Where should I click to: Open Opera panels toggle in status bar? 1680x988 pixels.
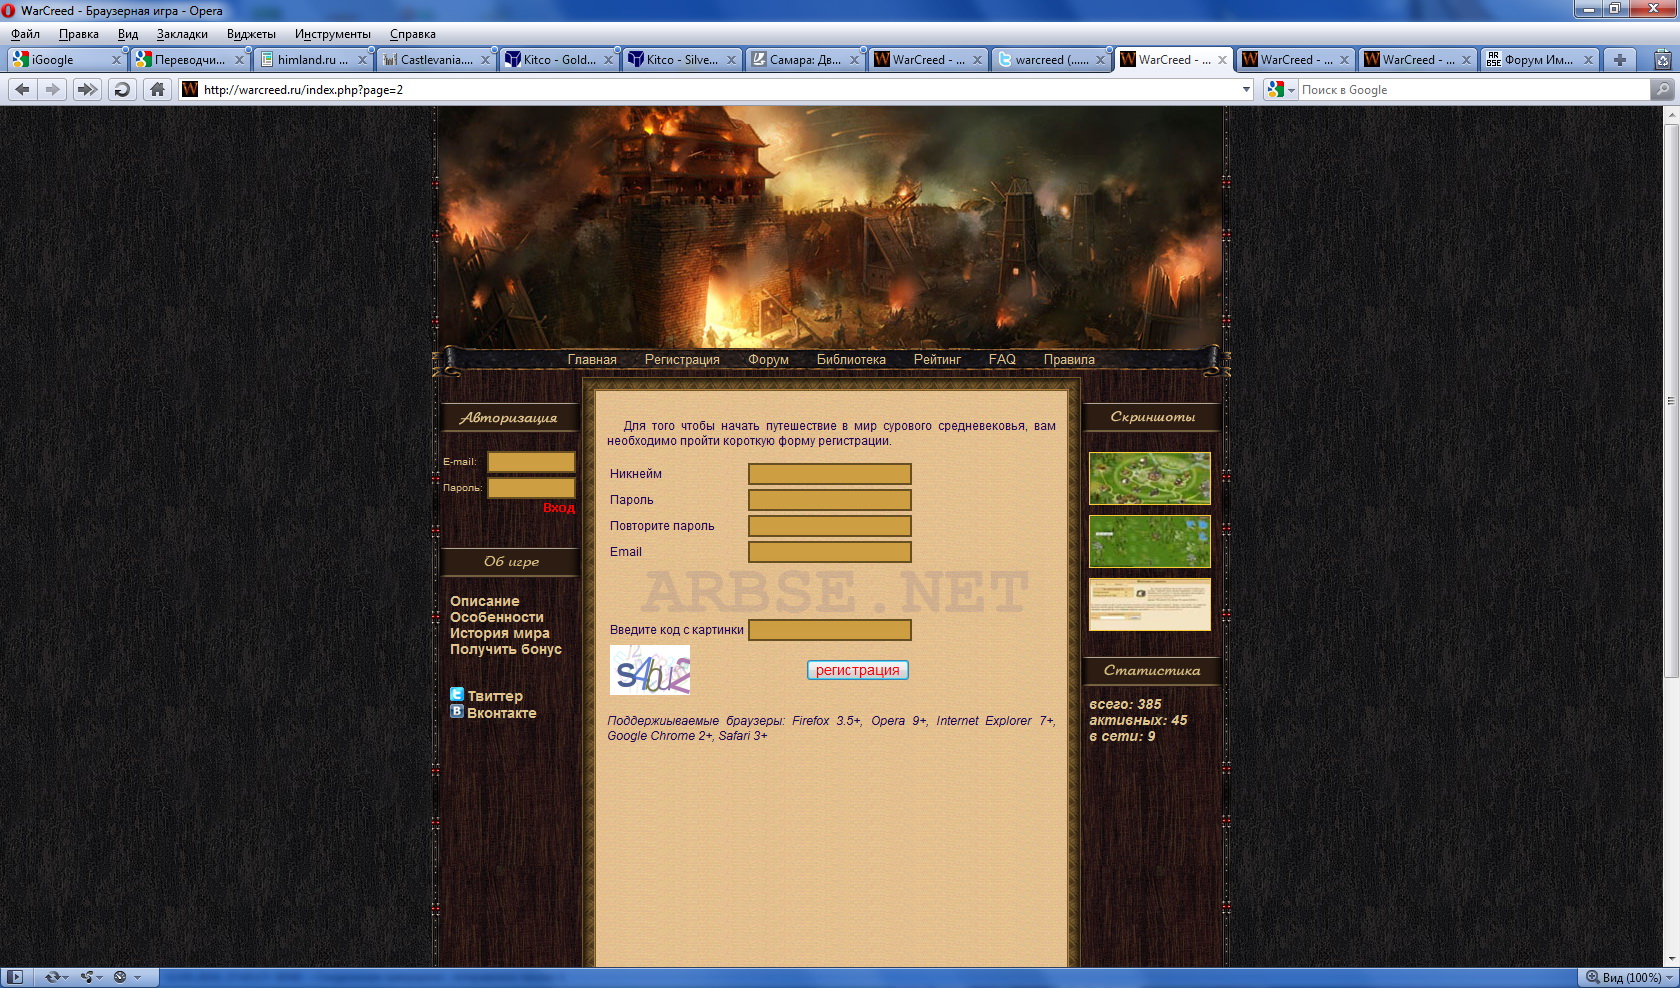pos(15,977)
